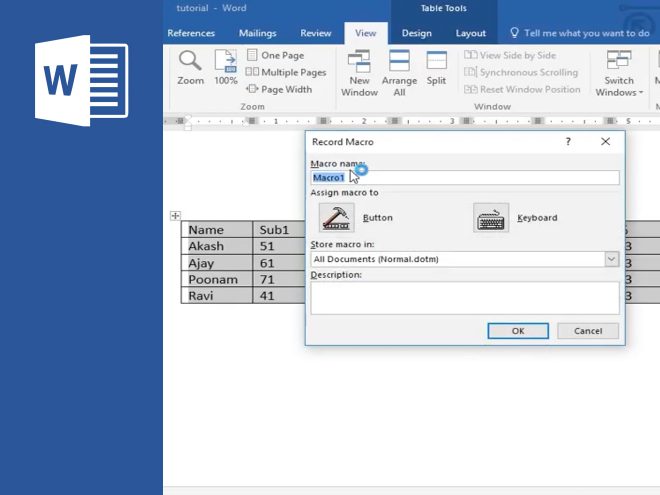The width and height of the screenshot is (660, 495).
Task: Click the Split window icon
Action: 436,62
